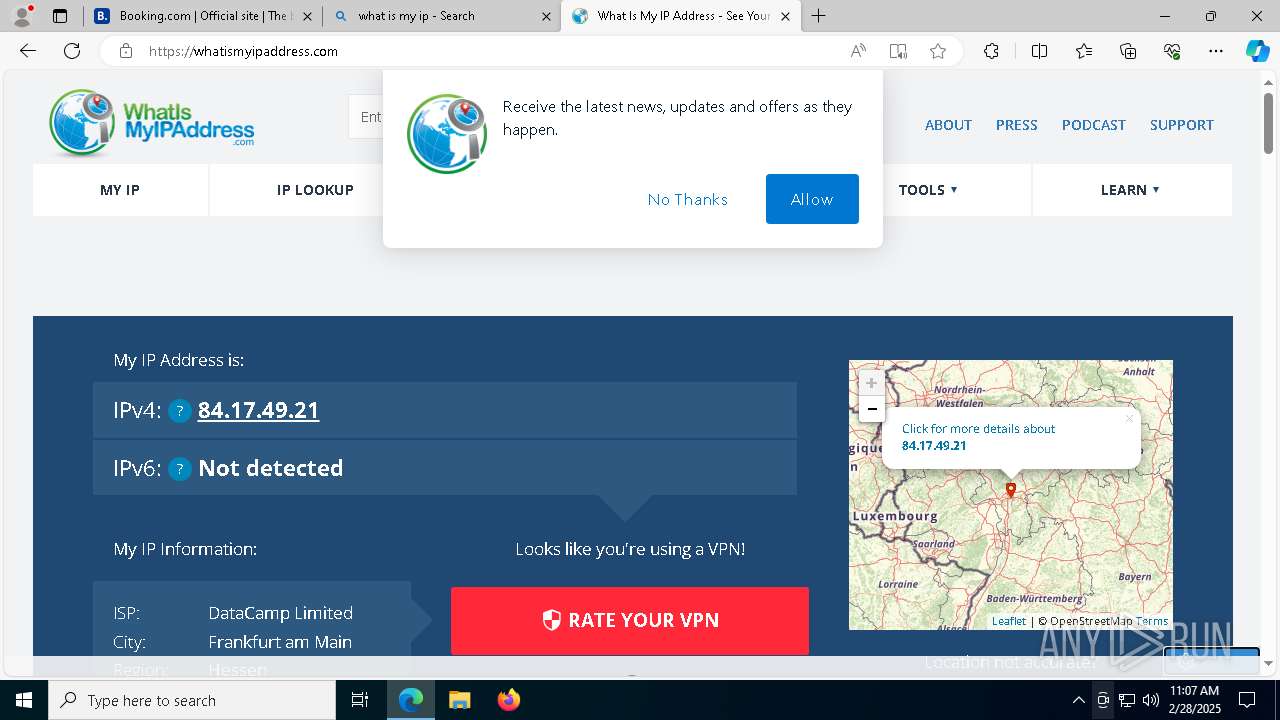Zoom out on the map with minus
The height and width of the screenshot is (720, 1280).
pyautogui.click(x=871, y=409)
